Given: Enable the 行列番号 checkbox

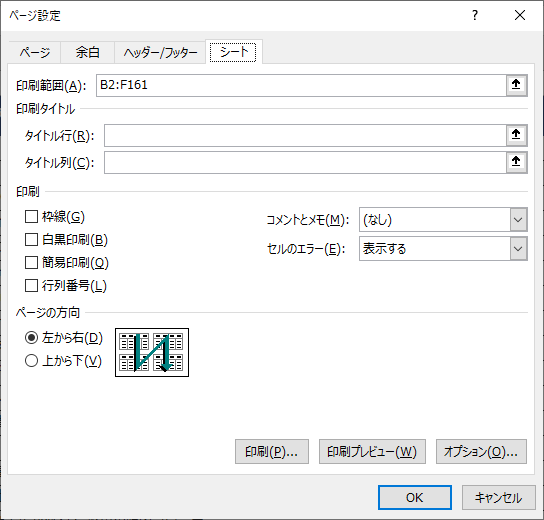Looking at the screenshot, I should pos(31,286).
